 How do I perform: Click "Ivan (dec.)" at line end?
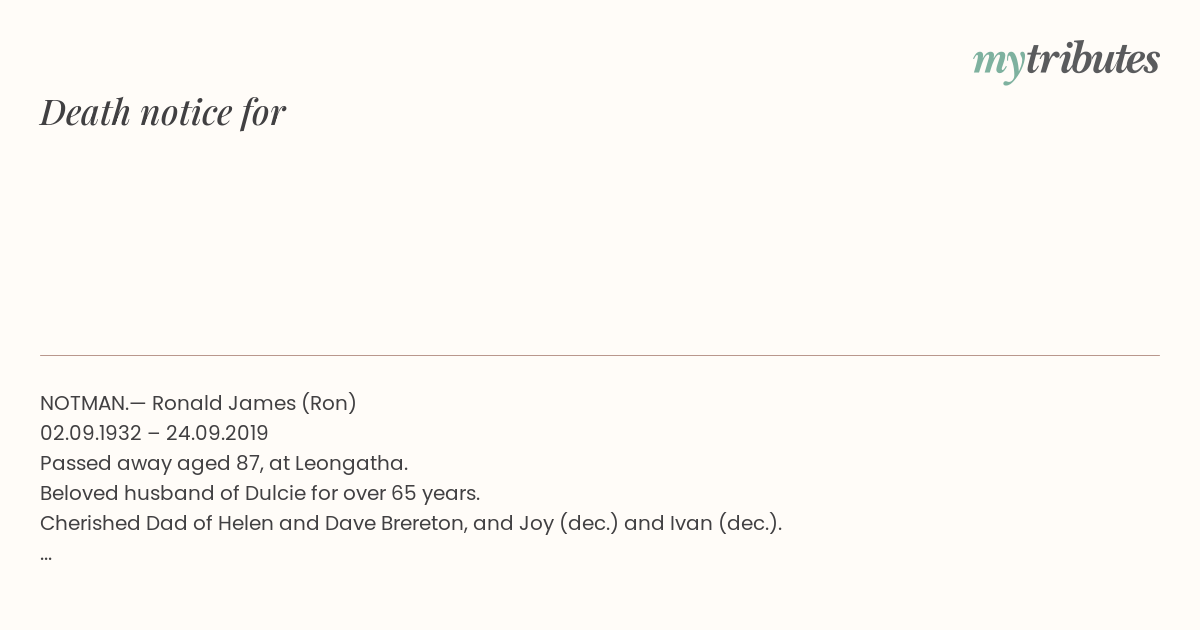(726, 524)
